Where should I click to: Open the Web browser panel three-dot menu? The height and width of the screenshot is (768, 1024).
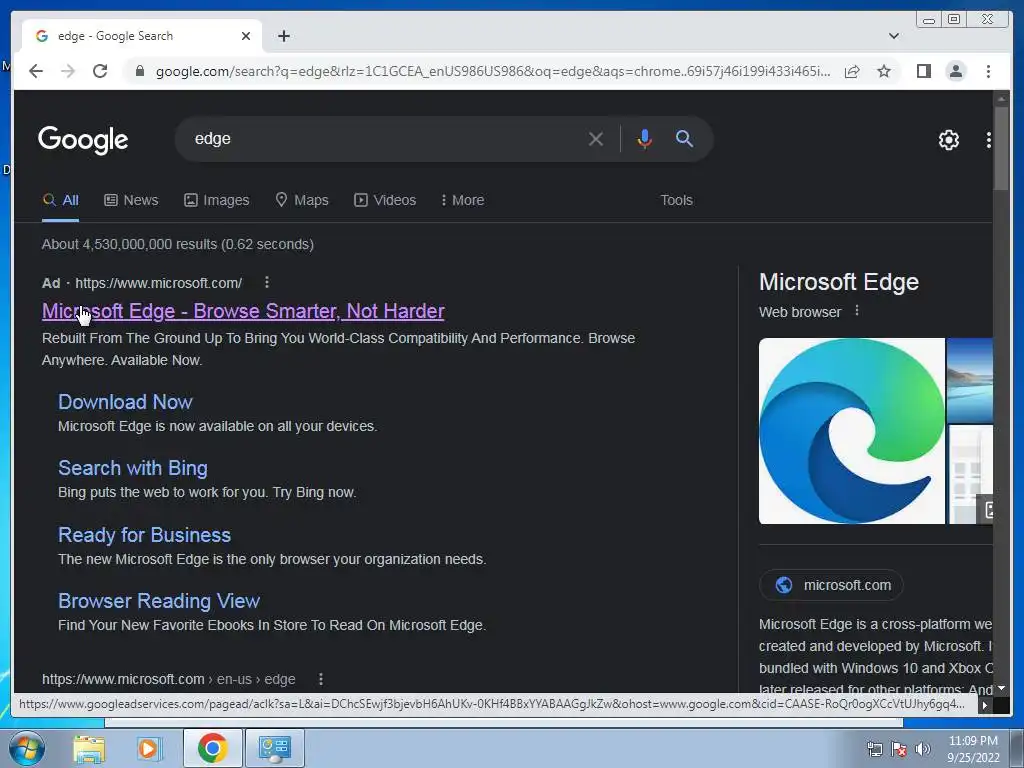tap(857, 312)
